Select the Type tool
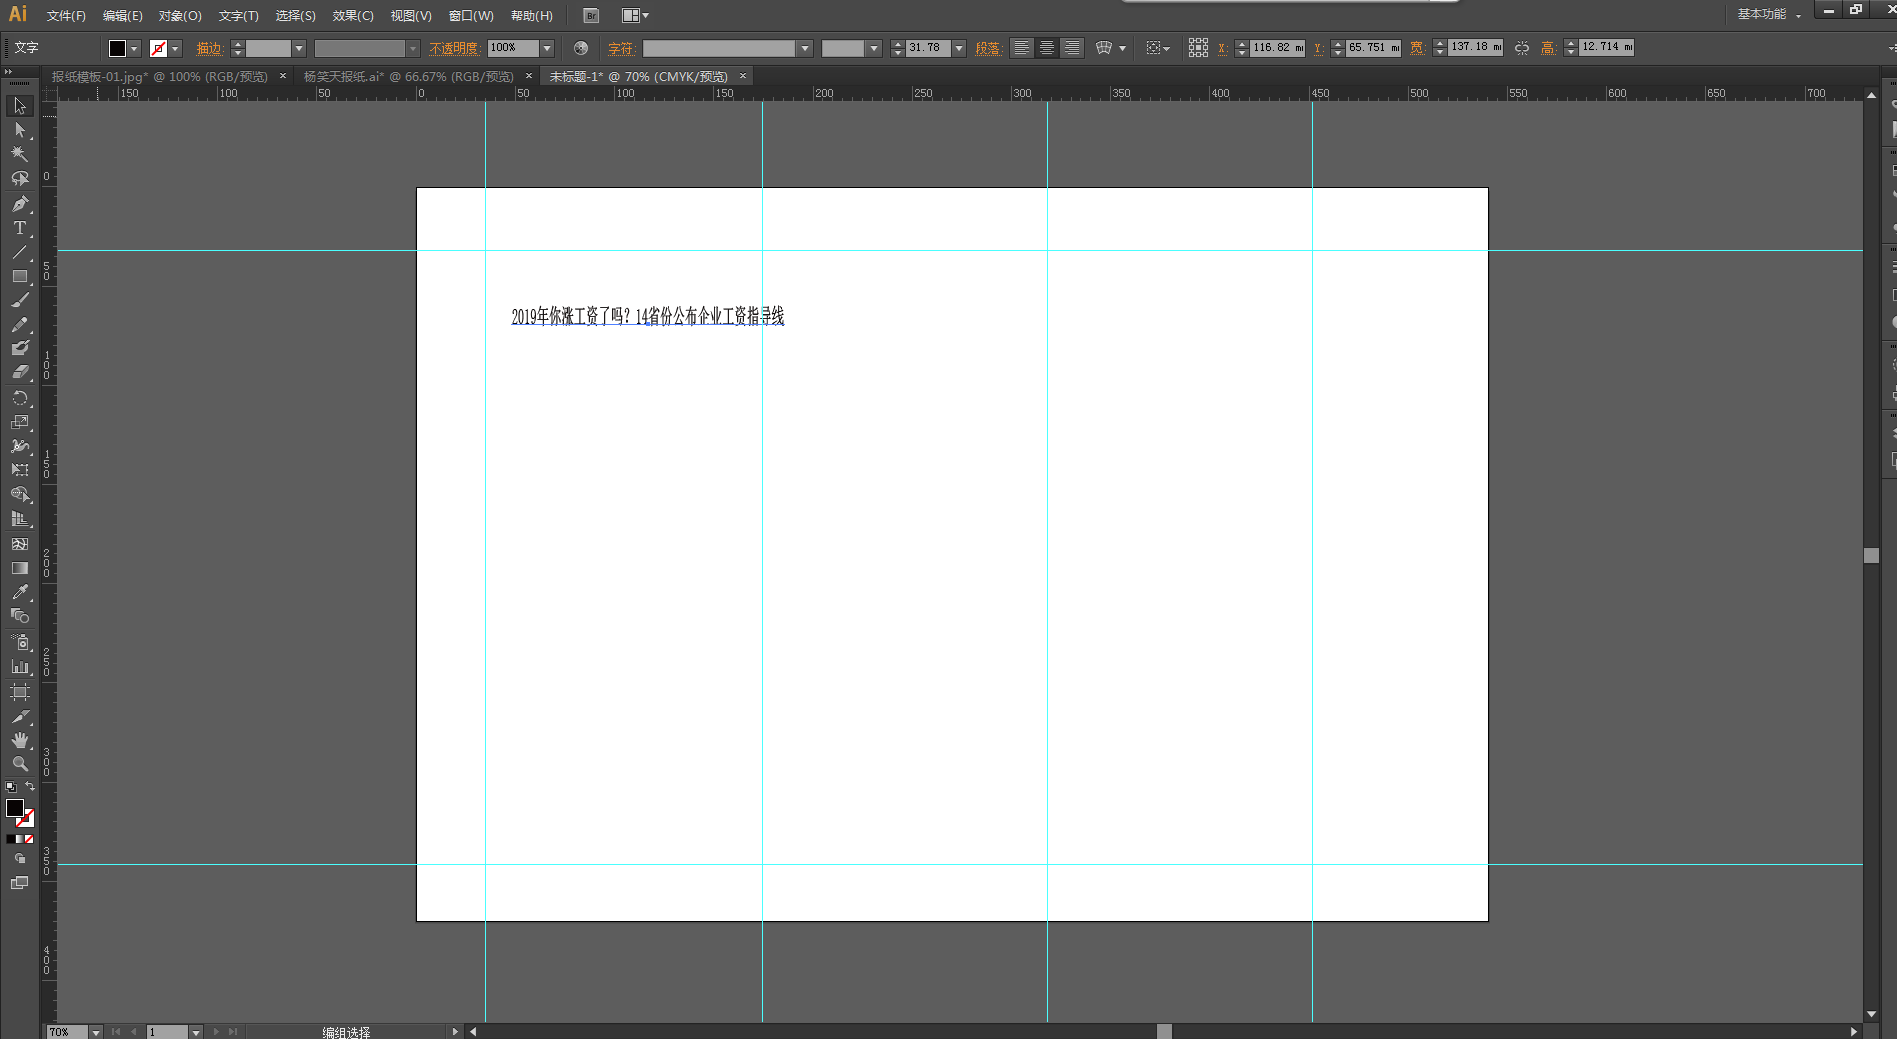1897x1039 pixels. click(x=20, y=228)
